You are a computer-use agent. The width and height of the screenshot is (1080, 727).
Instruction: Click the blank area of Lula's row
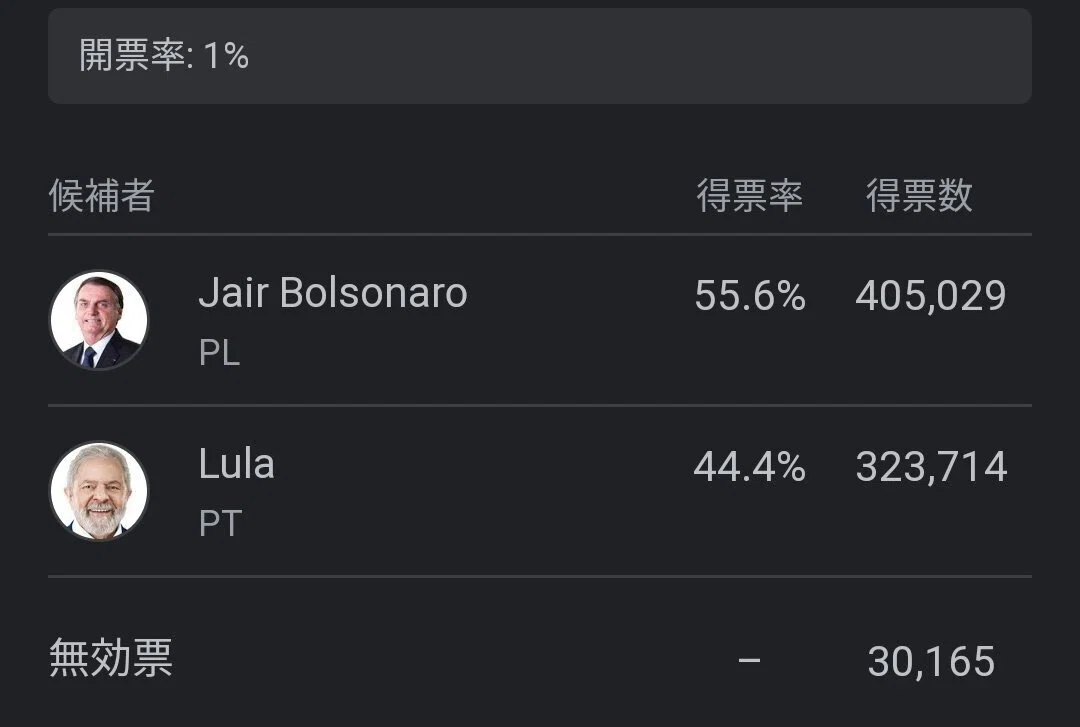click(482, 491)
